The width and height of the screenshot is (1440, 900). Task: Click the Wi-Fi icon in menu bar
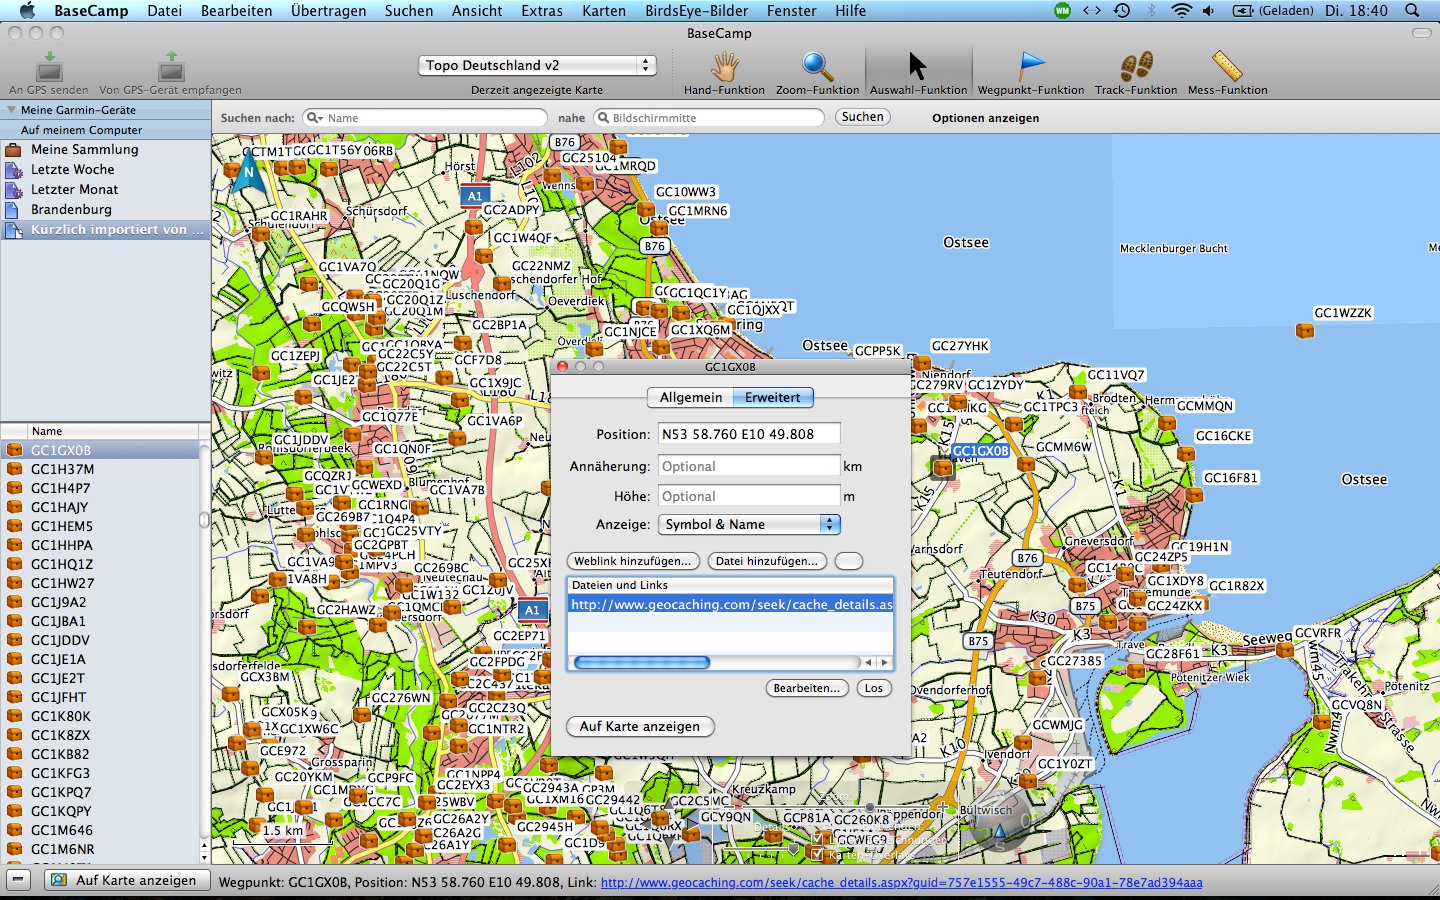(x=1181, y=11)
